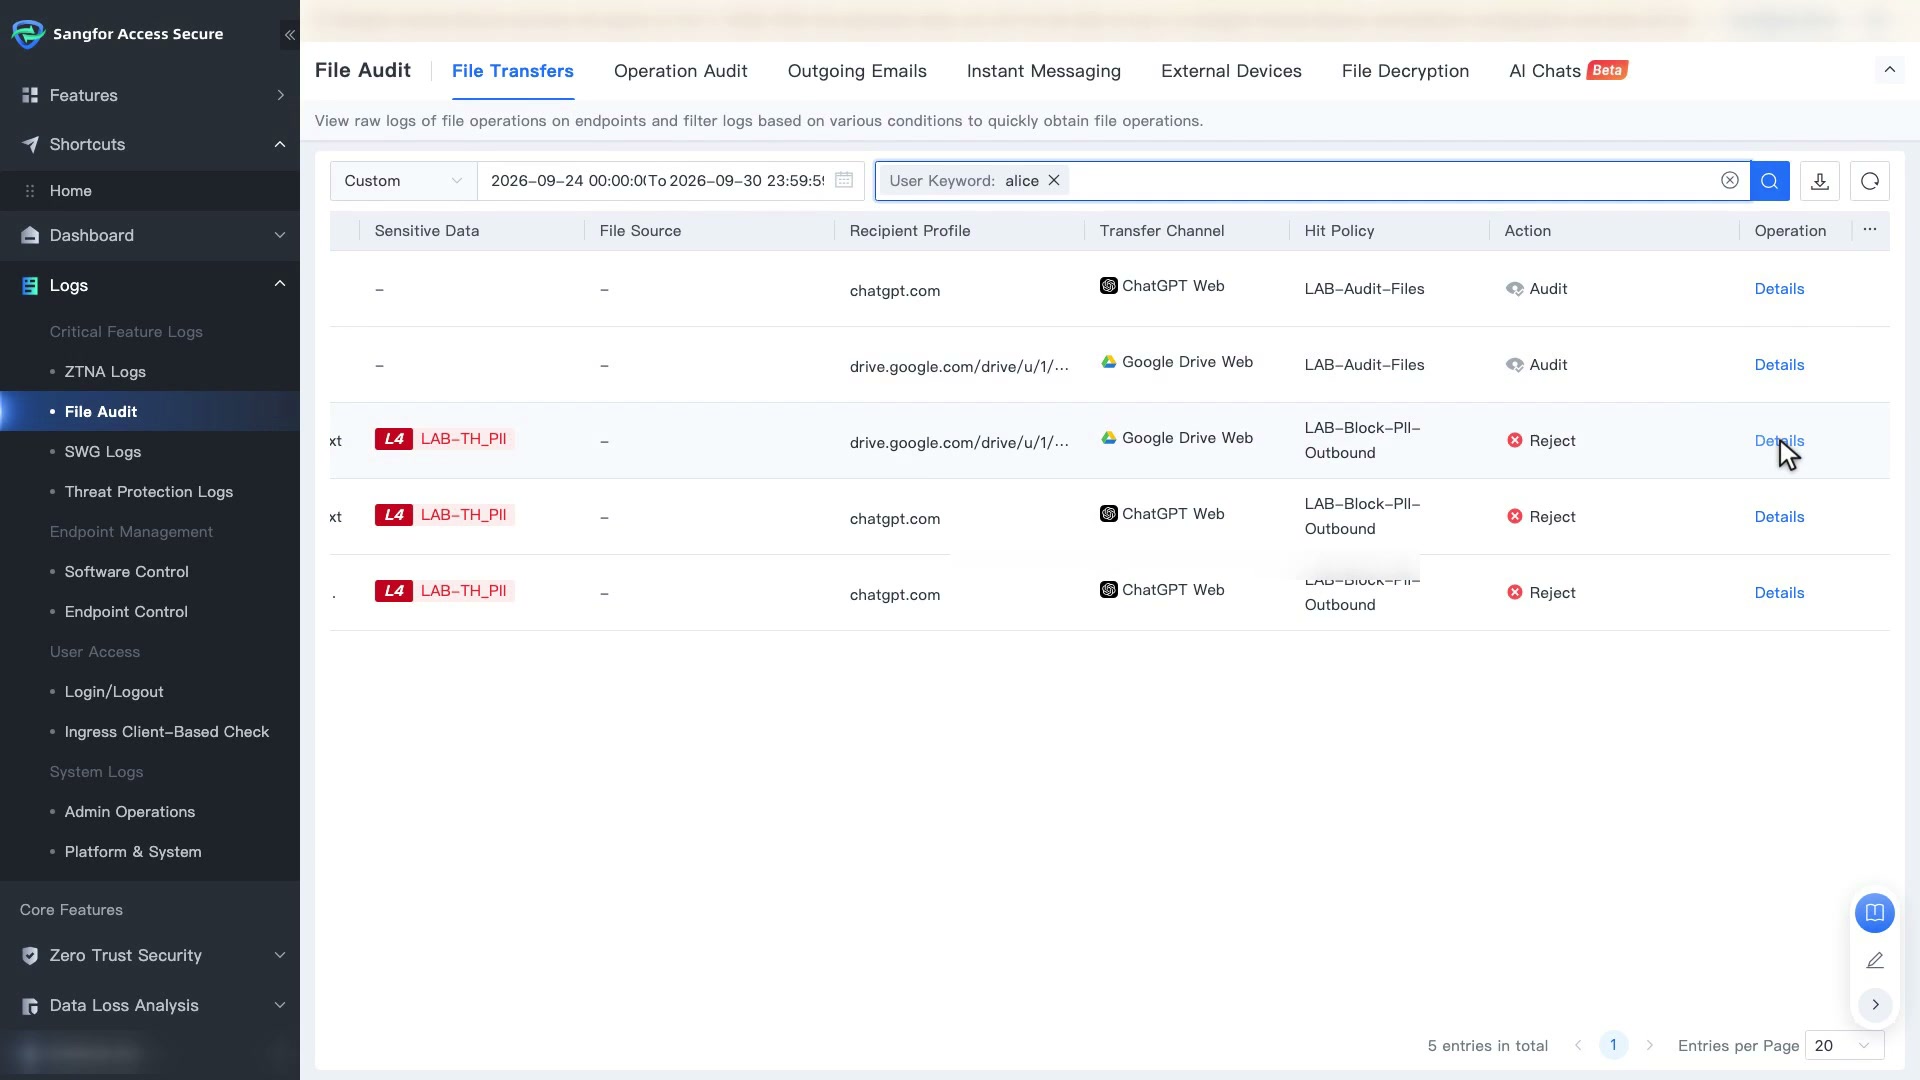Open the Instant Messaging tab

point(1044,71)
